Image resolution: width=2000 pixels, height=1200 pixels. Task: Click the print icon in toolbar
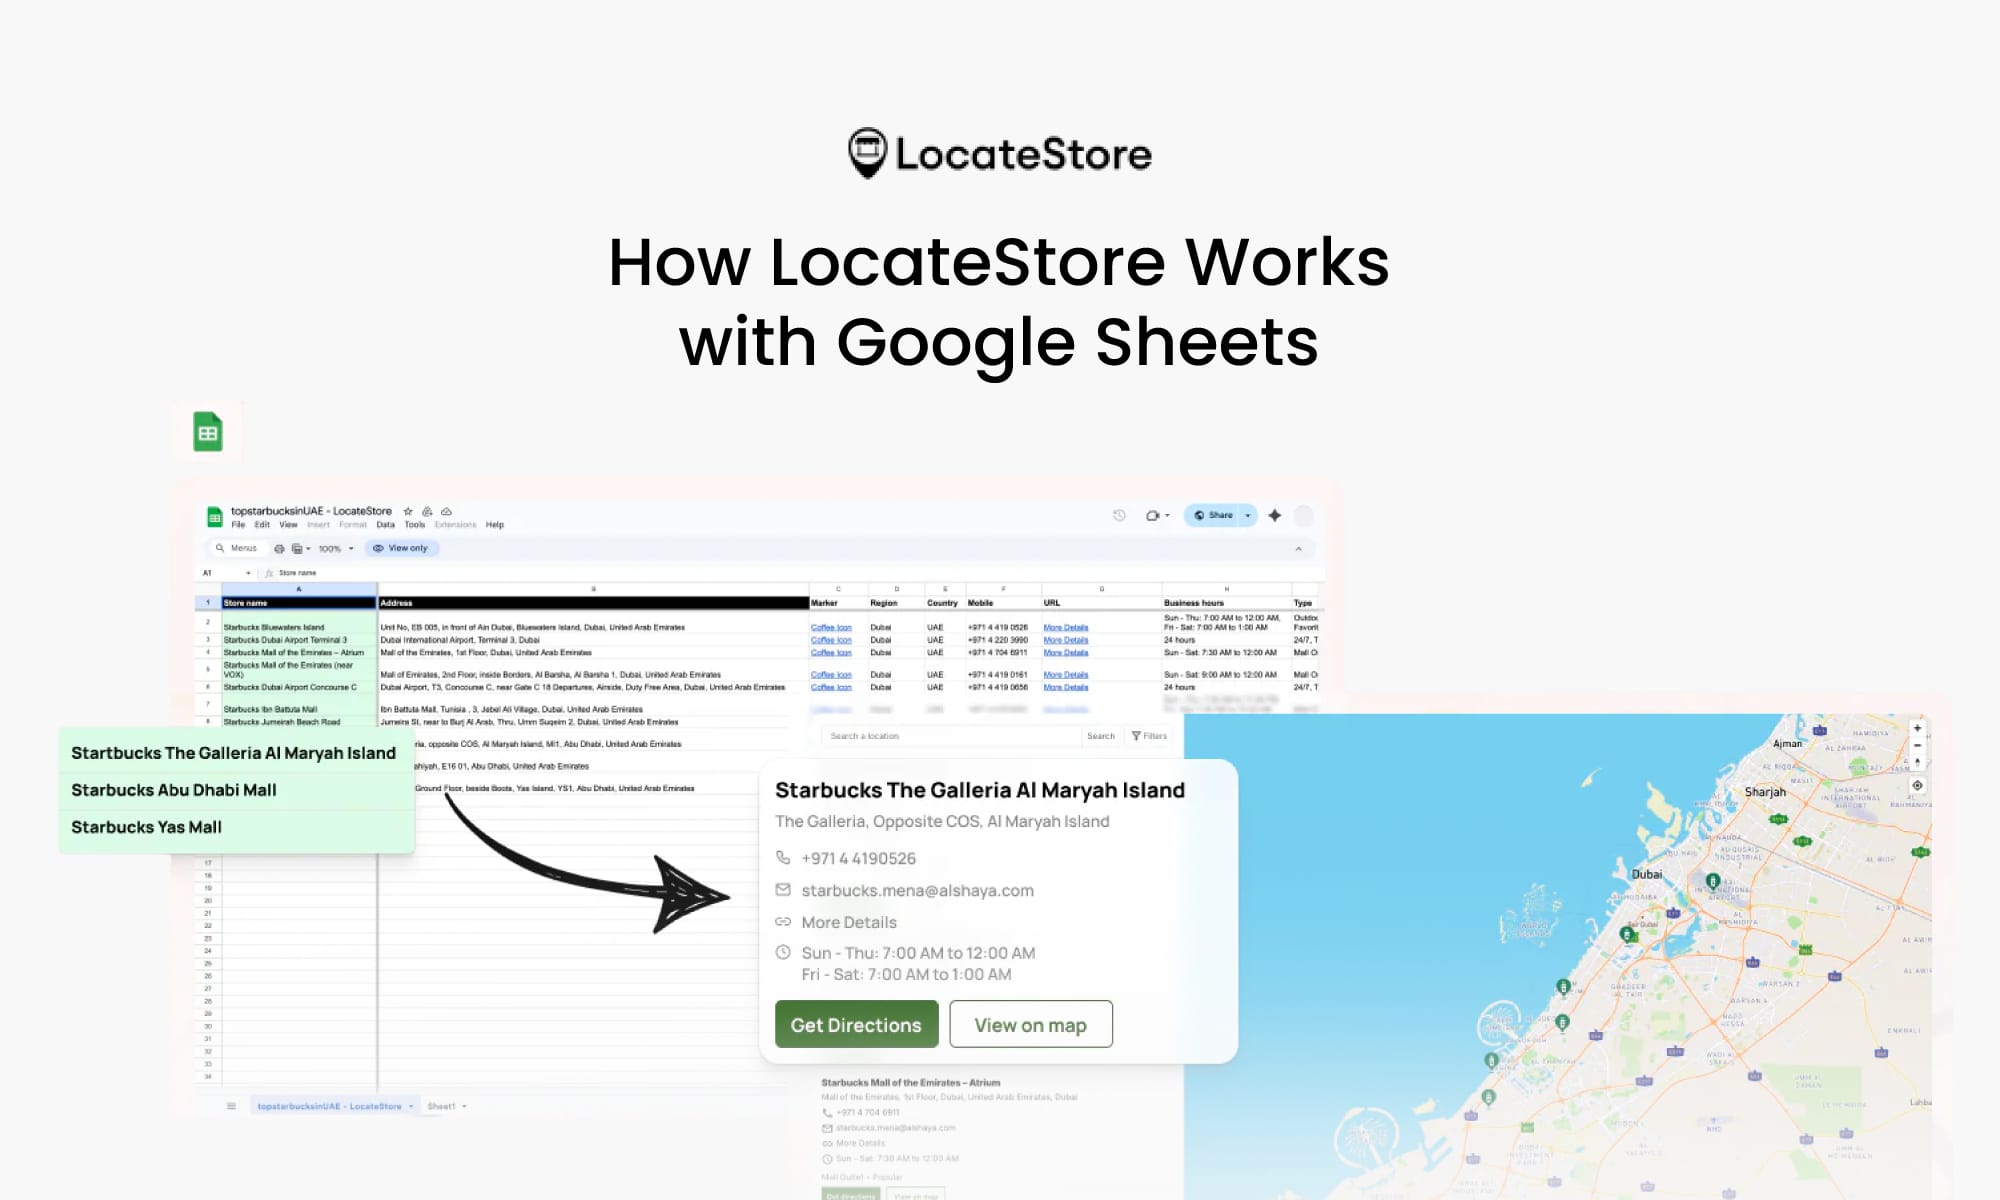(x=279, y=548)
